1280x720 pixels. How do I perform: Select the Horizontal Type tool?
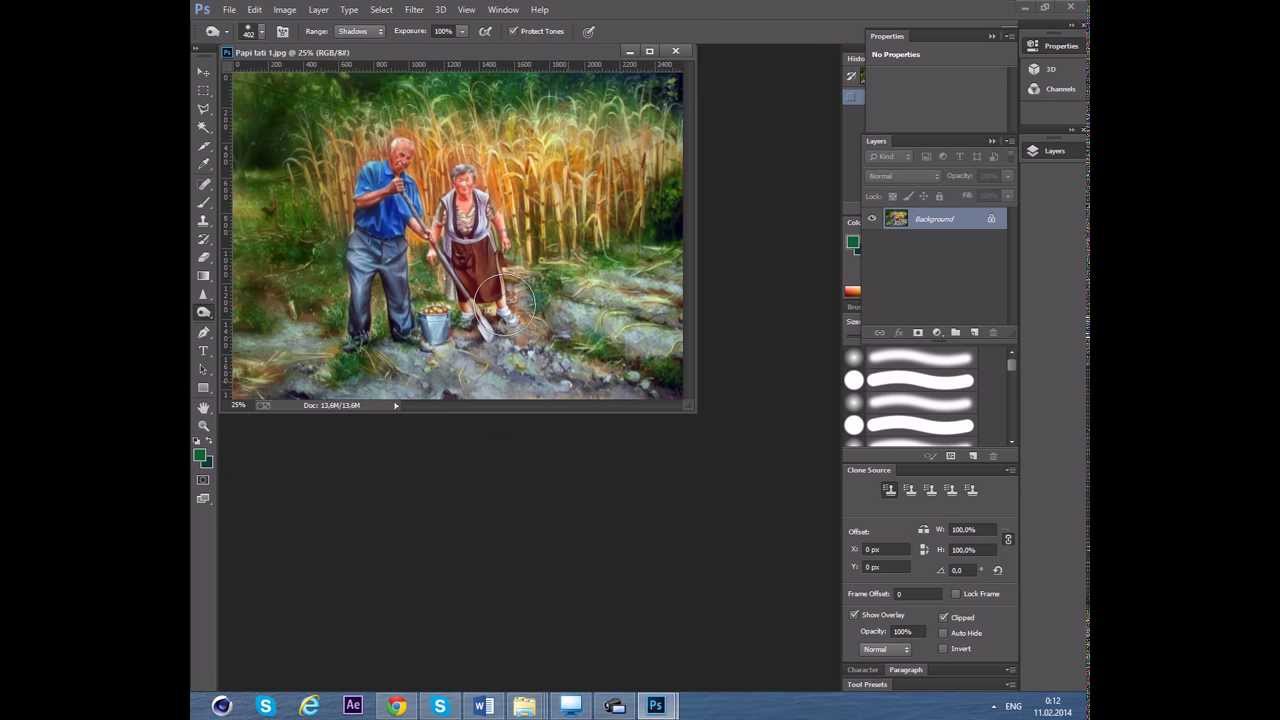pyautogui.click(x=204, y=351)
